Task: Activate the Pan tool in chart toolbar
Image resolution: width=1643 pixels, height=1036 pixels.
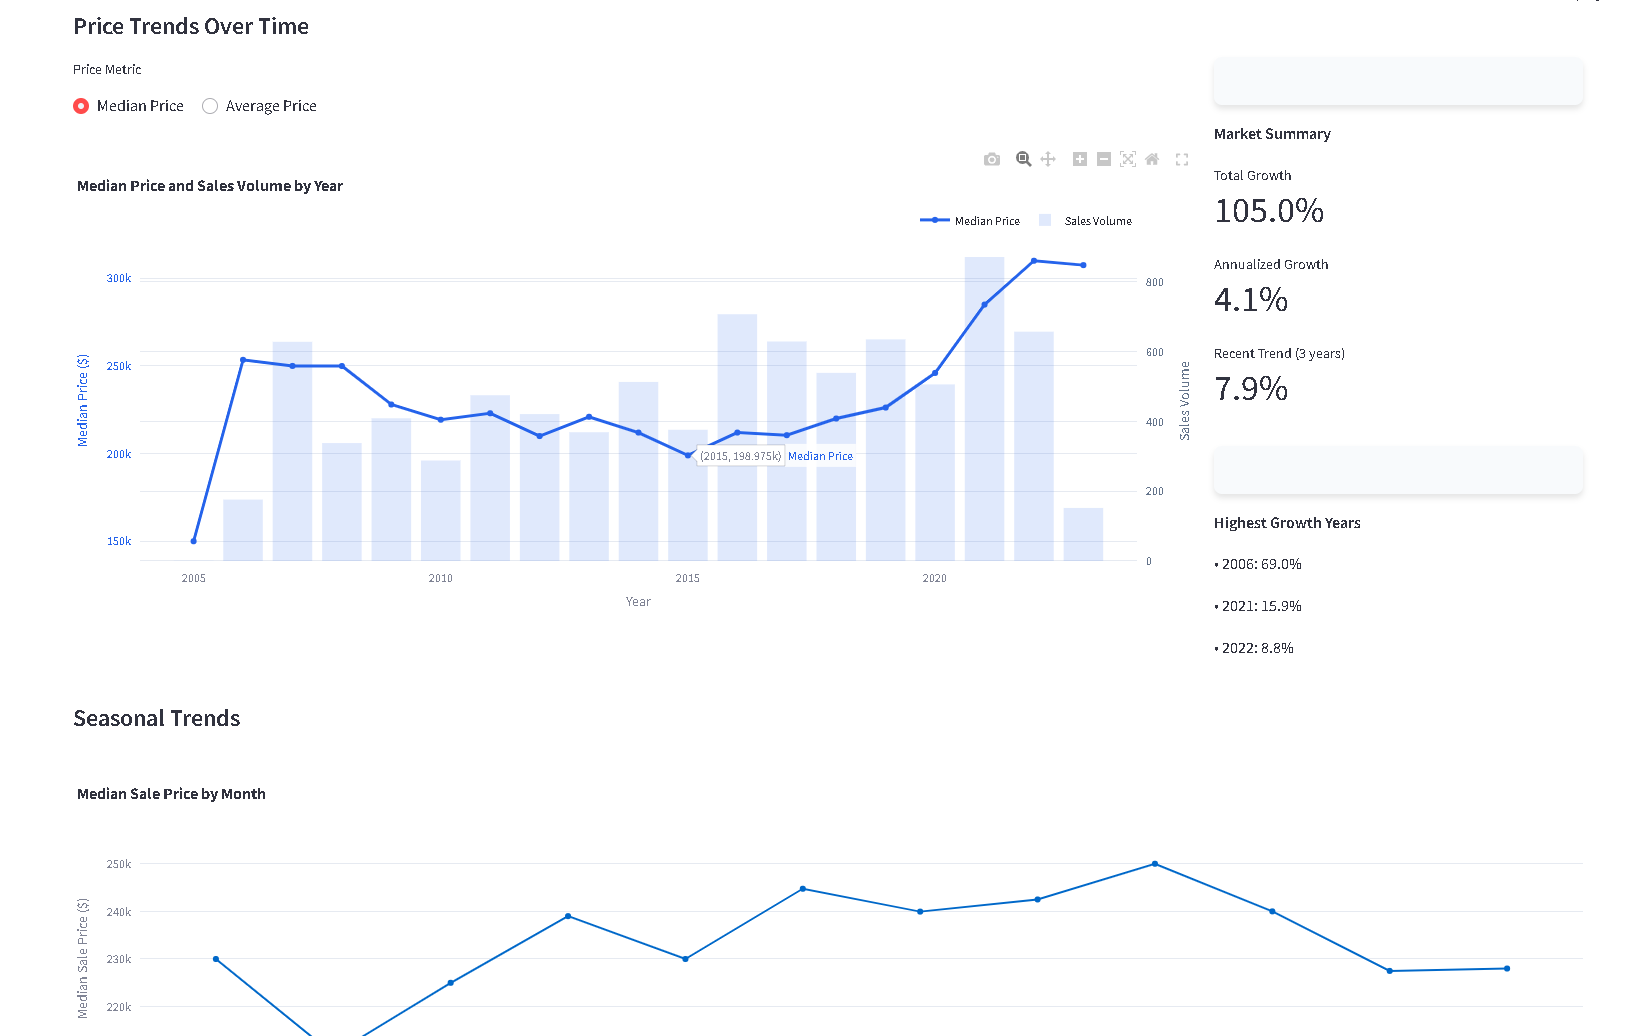Action: point(1048,159)
